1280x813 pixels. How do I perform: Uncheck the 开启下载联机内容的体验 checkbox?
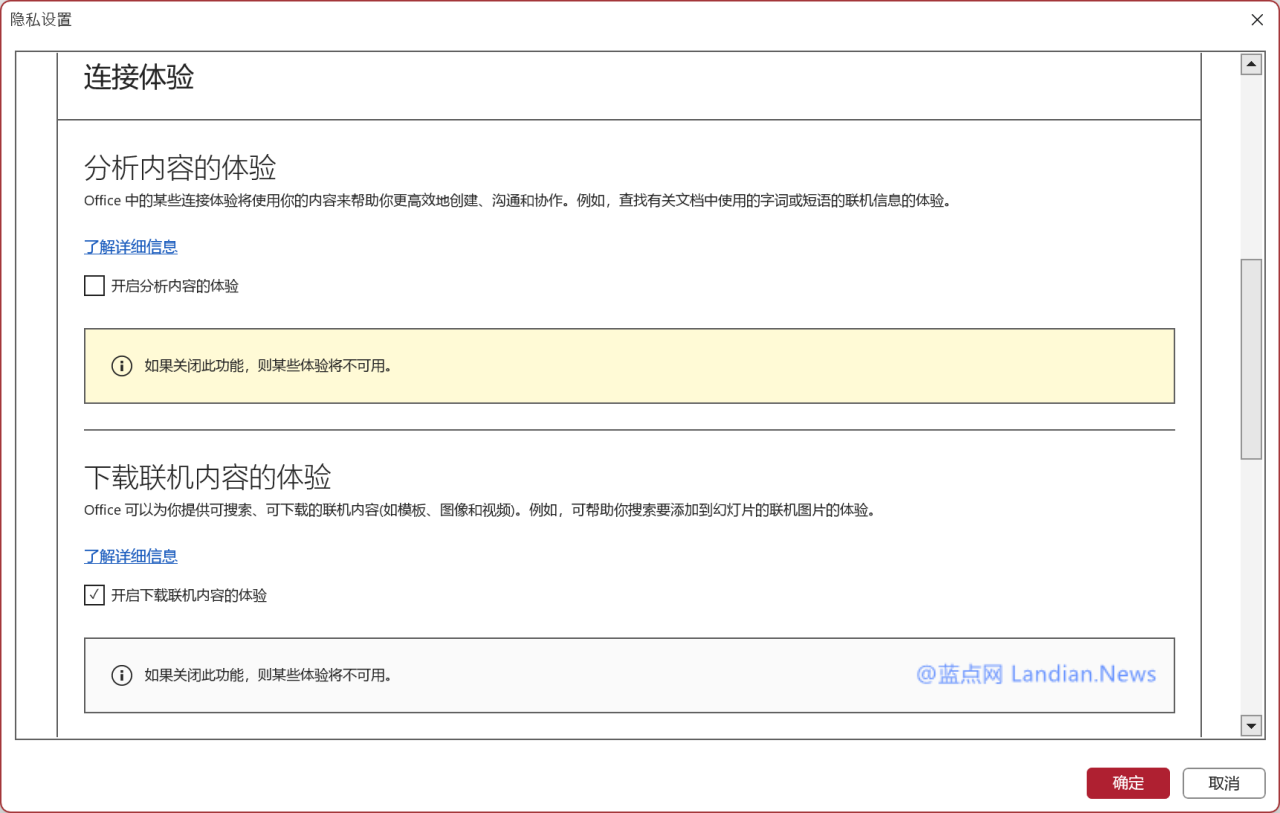coord(94,595)
